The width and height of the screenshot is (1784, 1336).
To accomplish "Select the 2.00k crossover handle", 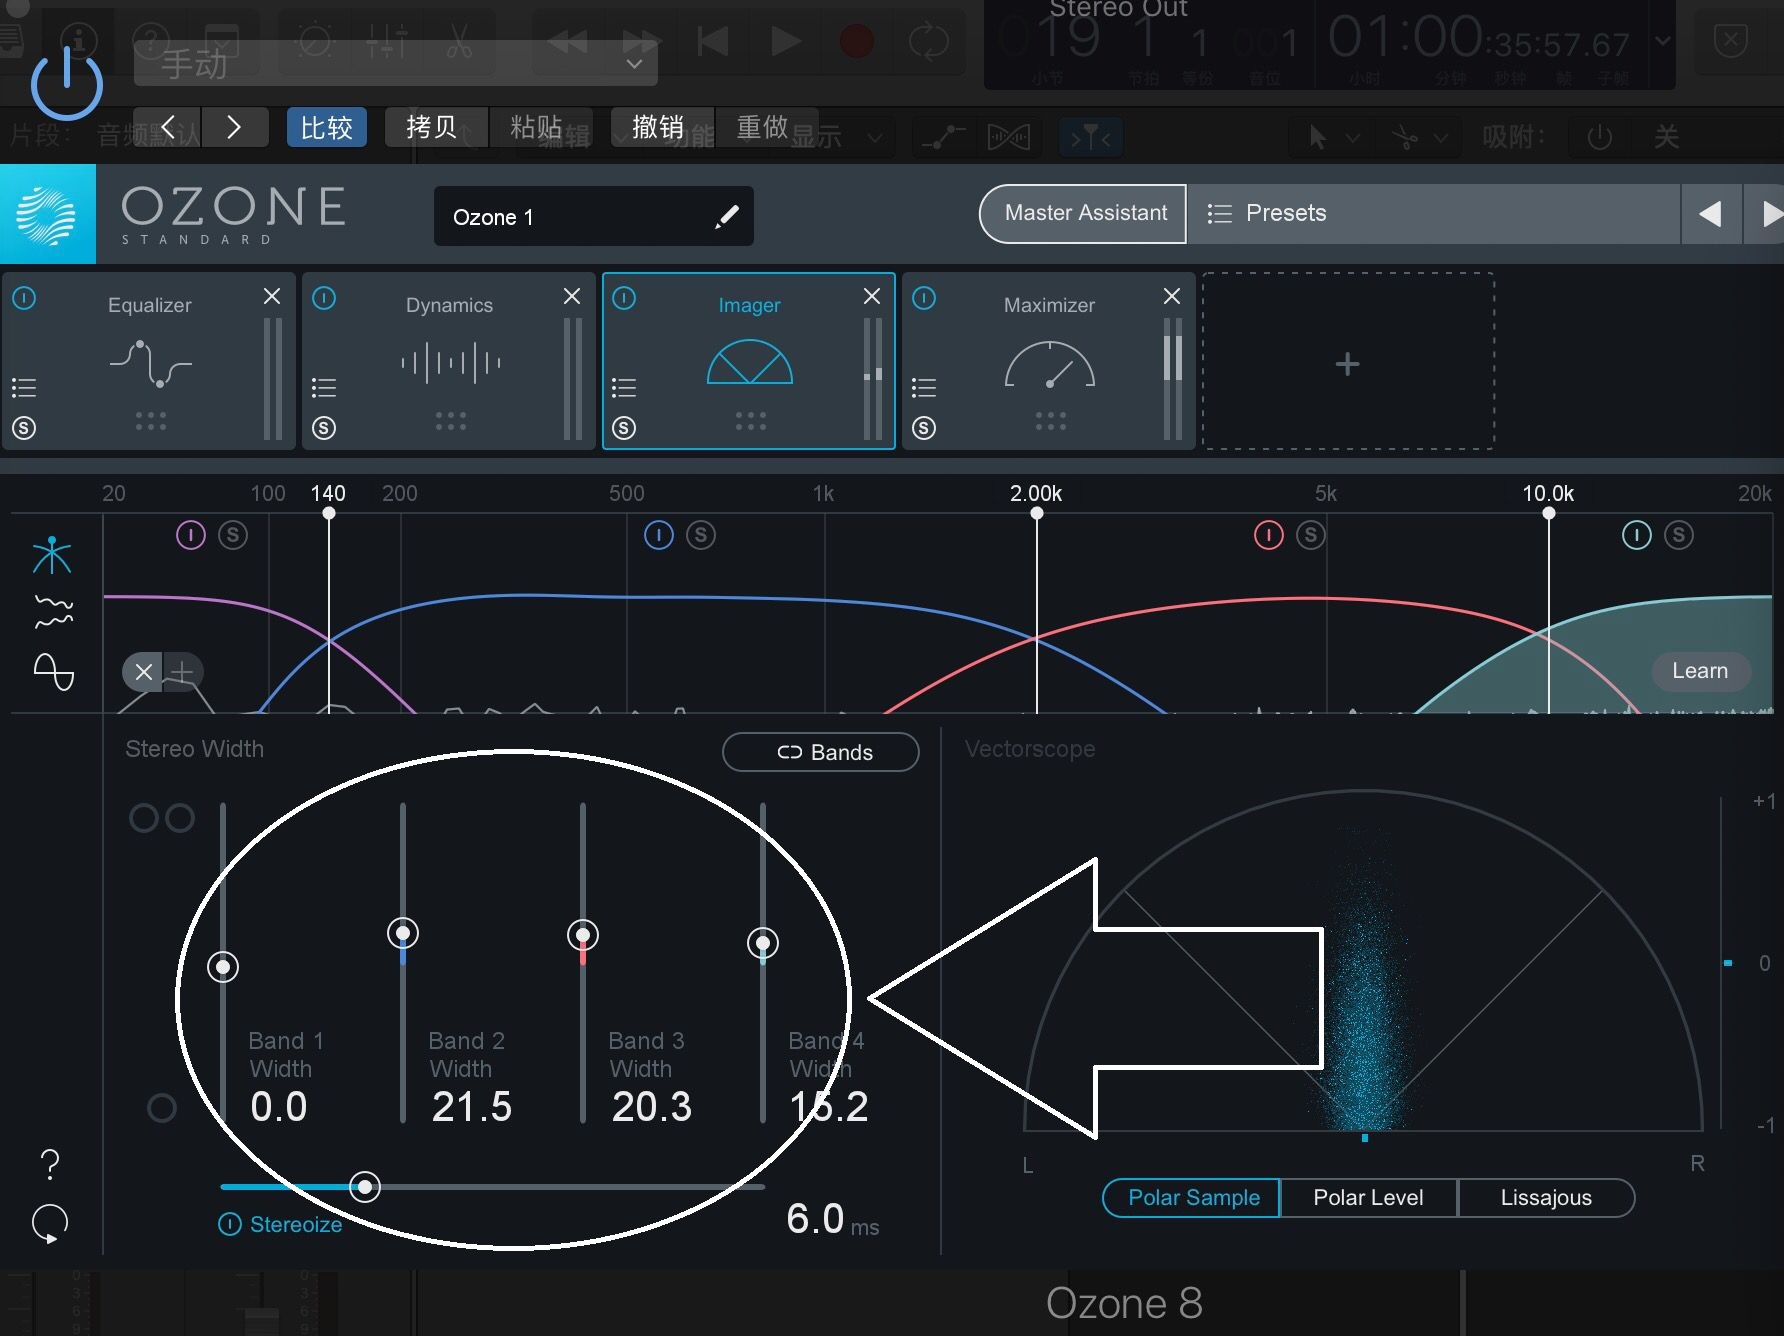I will [x=1037, y=513].
